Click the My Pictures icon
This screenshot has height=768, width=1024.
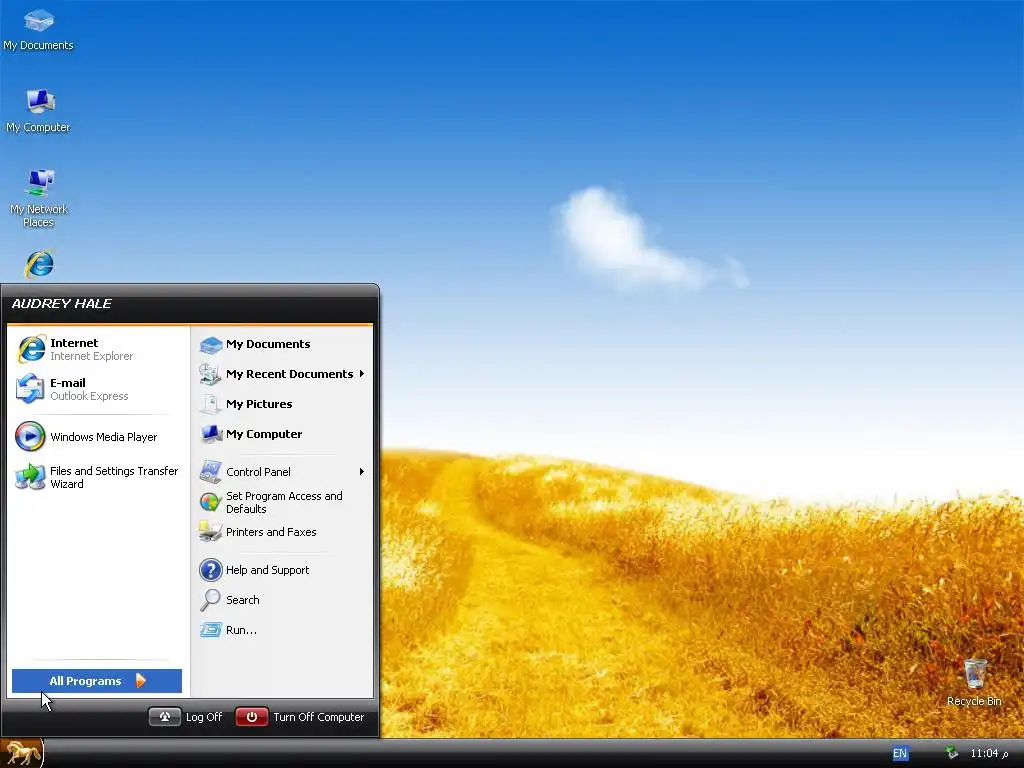pos(210,404)
